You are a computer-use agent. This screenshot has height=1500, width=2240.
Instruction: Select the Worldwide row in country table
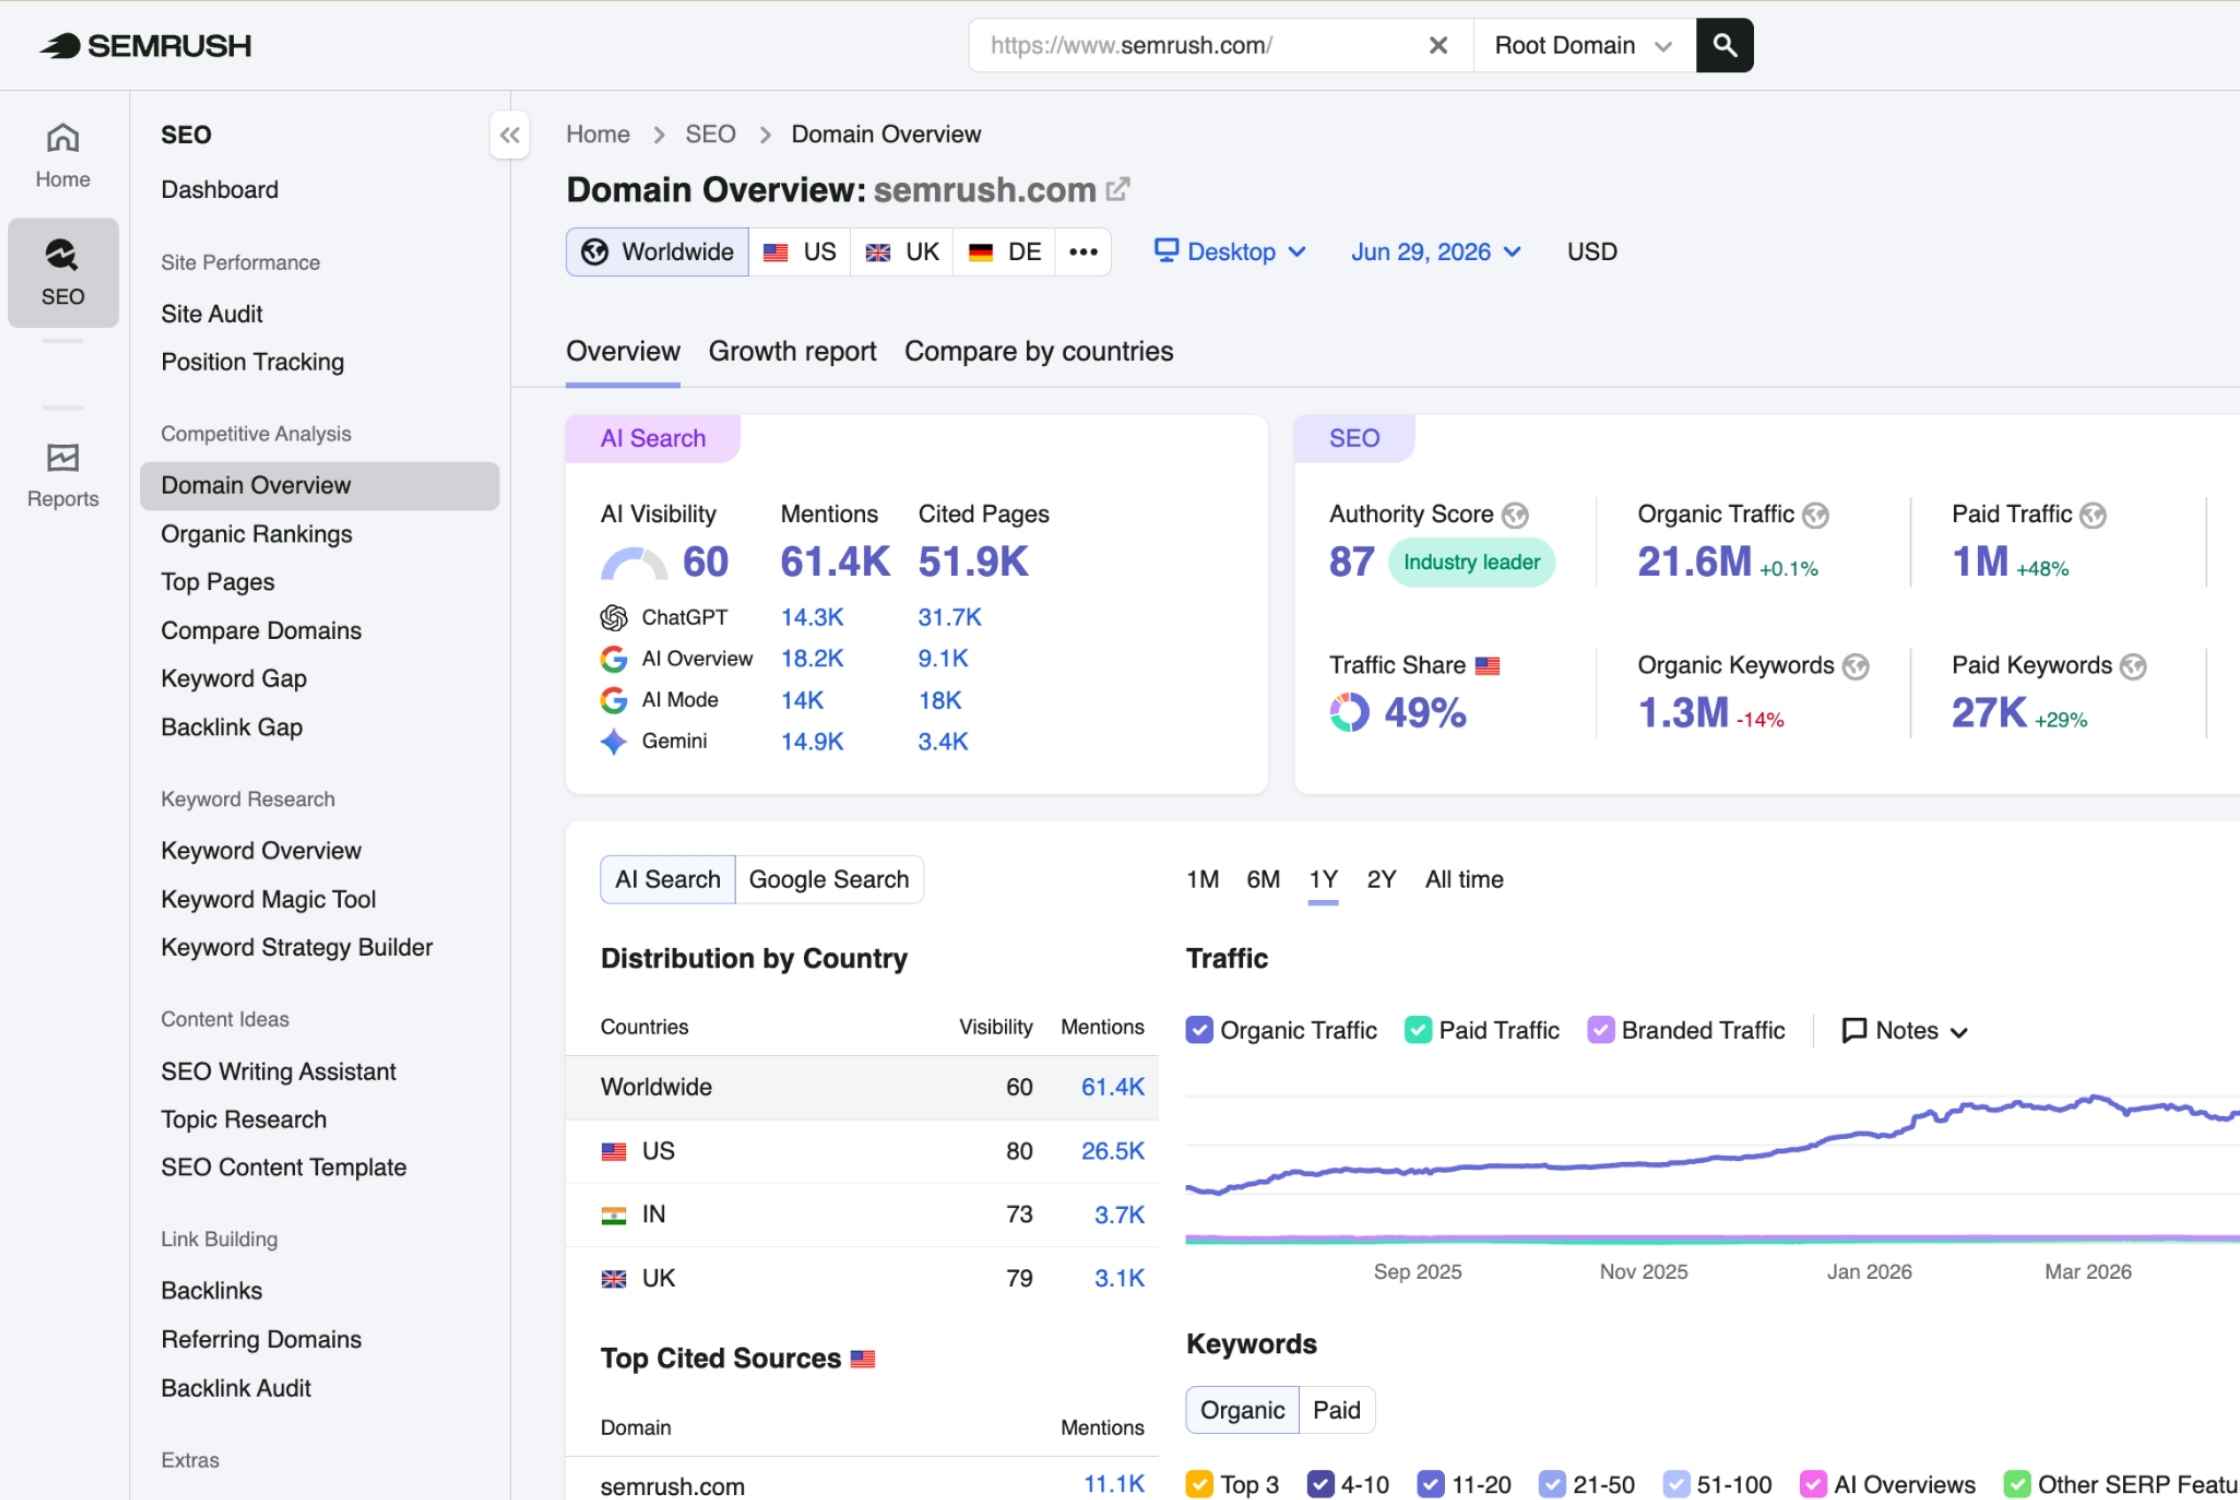862,1088
